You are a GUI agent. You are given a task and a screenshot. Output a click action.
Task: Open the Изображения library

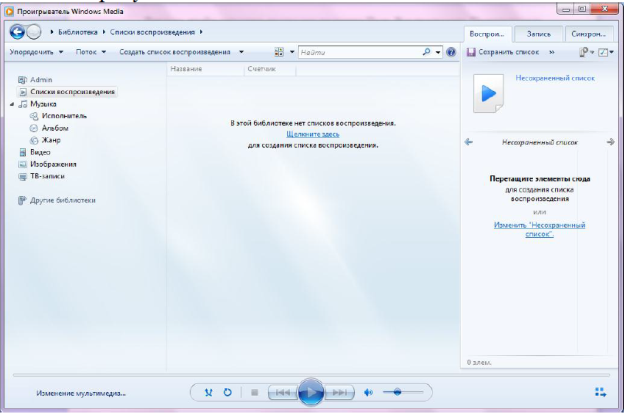click(47, 164)
